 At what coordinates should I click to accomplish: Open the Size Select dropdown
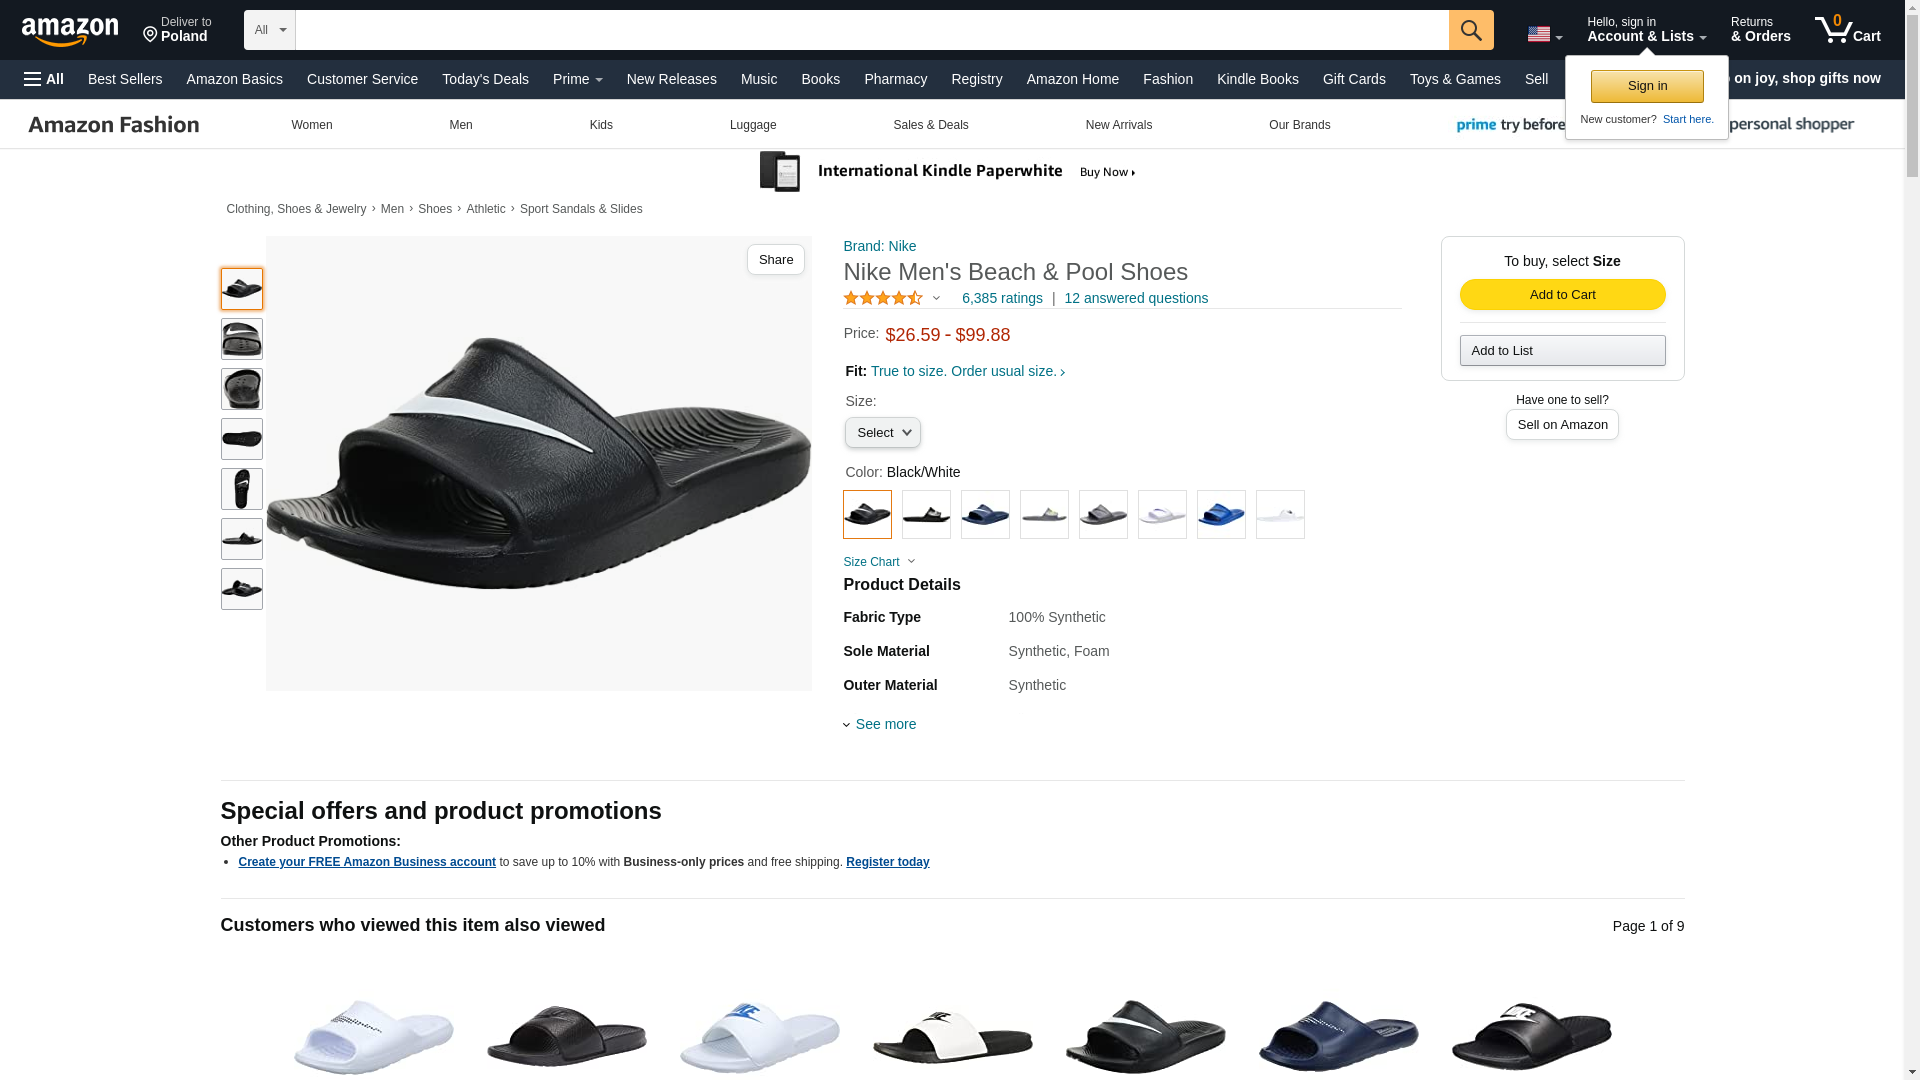point(882,433)
